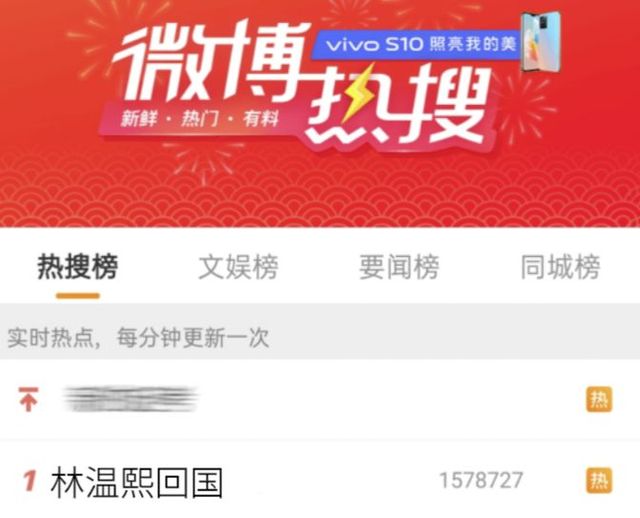Switch to the 同城榜 tab
640x518 pixels.
(x=560, y=267)
